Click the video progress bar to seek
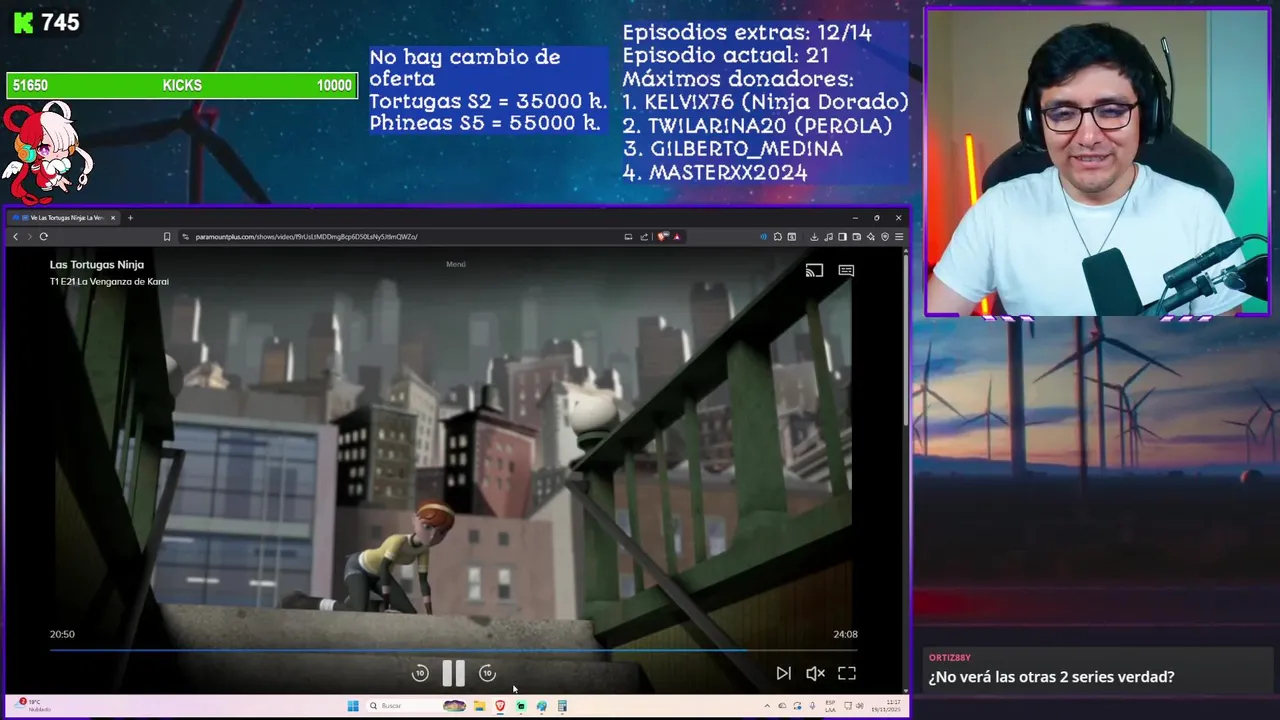The height and width of the screenshot is (720, 1280). (453, 650)
